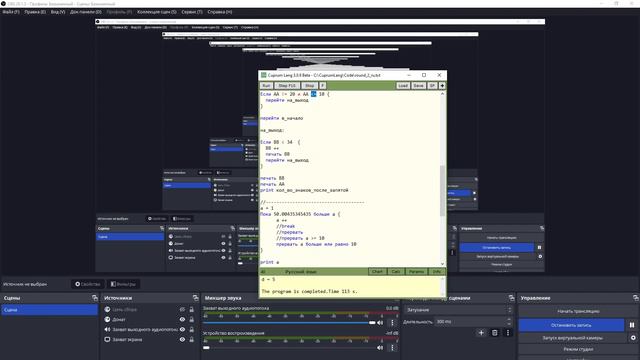Image resolution: width=640 pixels, height=360 pixels.
Task: Click the monitor icon of the Захват экрана source
Action: 107,339
